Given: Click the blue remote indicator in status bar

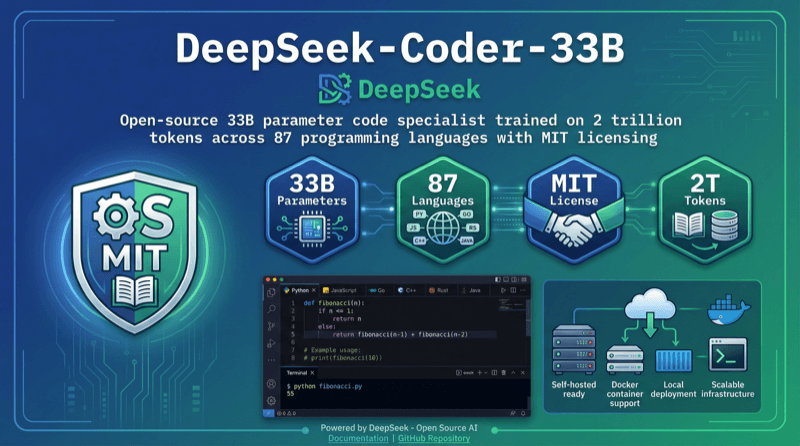Looking at the screenshot, I should (268, 413).
